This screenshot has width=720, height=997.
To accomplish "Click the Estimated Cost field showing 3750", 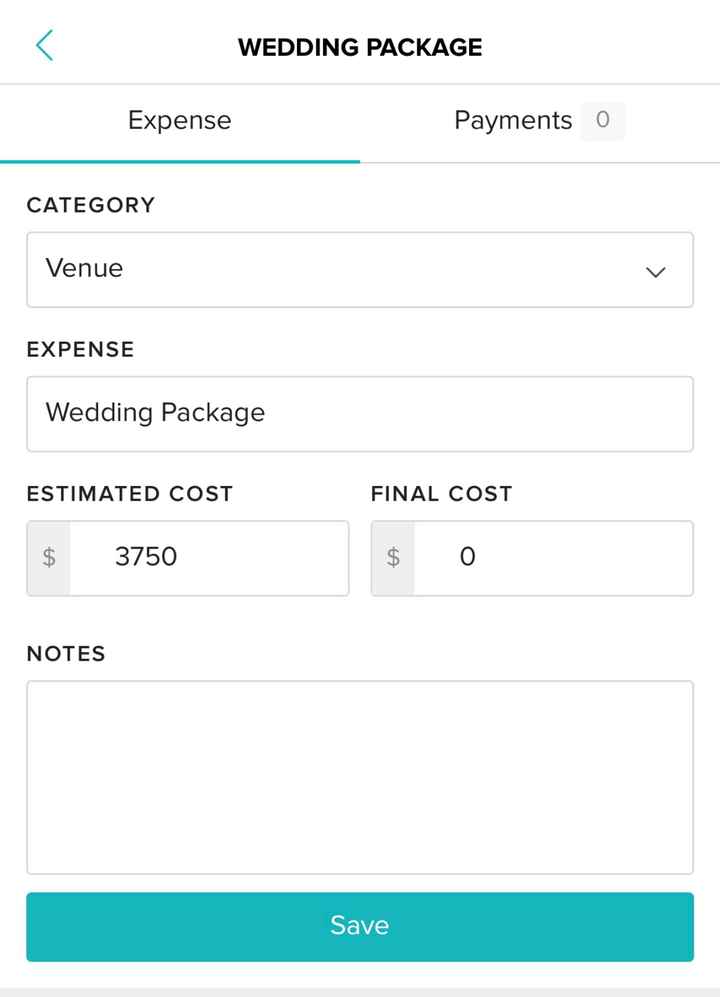I will pyautogui.click(x=208, y=558).
